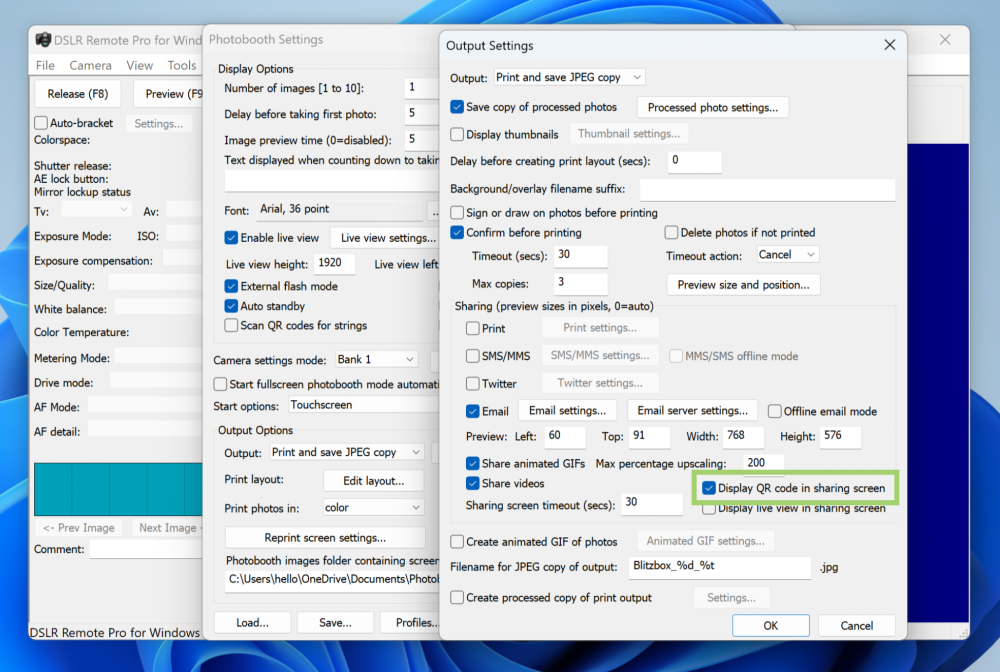This screenshot has width=1000, height=672.
Task: Click Sharing screen timeout field
Action: point(652,504)
